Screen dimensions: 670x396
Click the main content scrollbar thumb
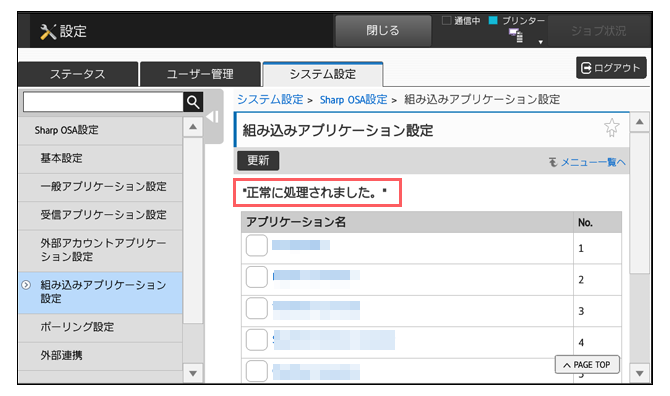(x=640, y=203)
